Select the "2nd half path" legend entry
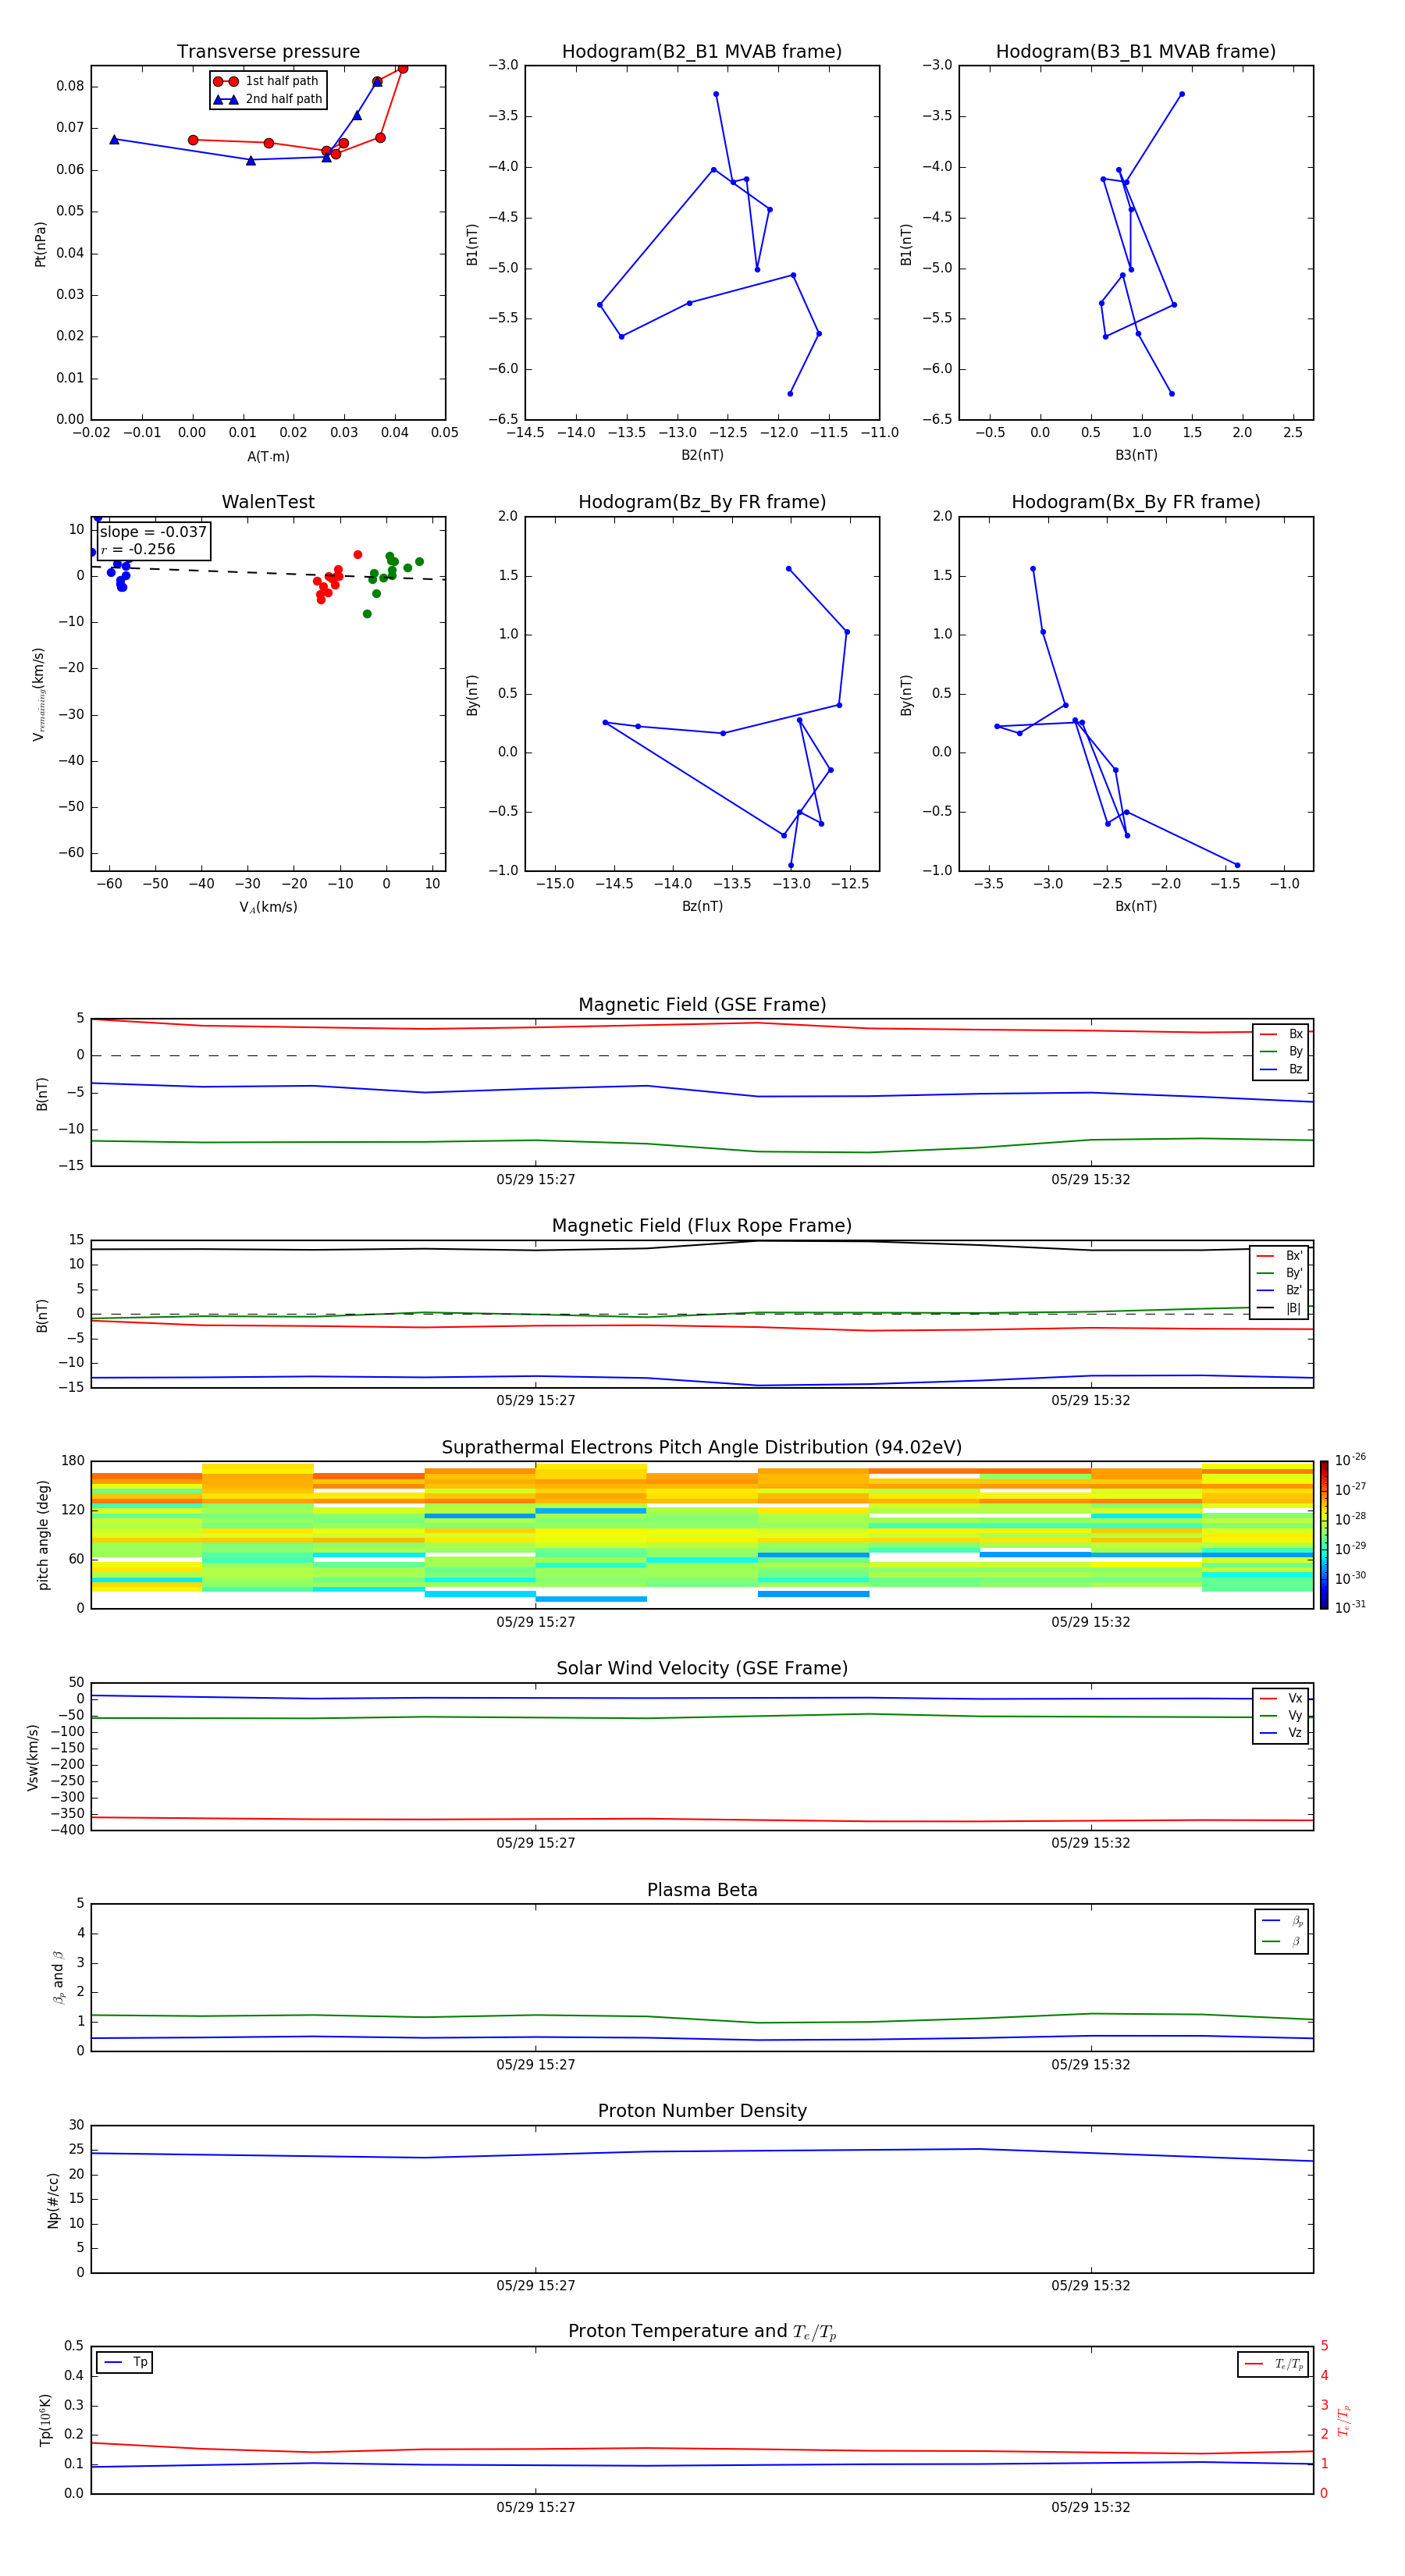Screen dimensions: 1405x2576 pos(267,99)
